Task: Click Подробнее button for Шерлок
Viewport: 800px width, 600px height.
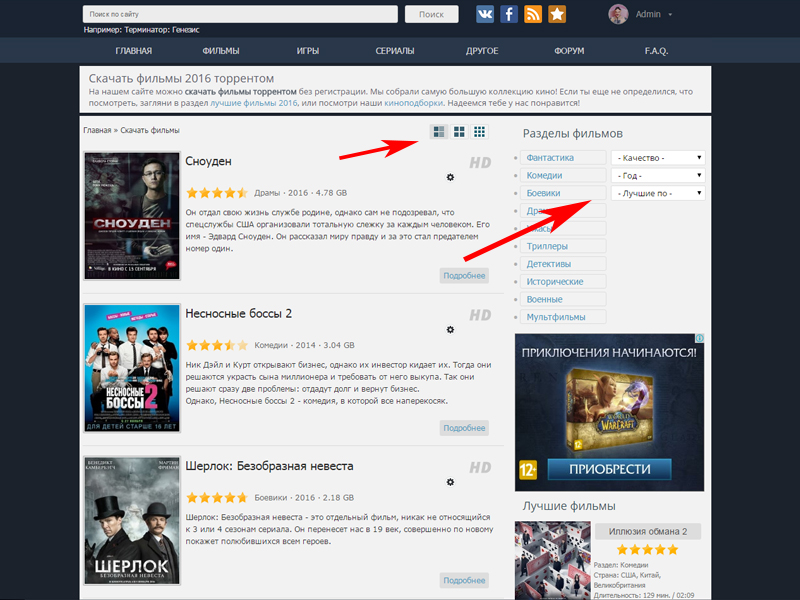Action: coord(464,580)
